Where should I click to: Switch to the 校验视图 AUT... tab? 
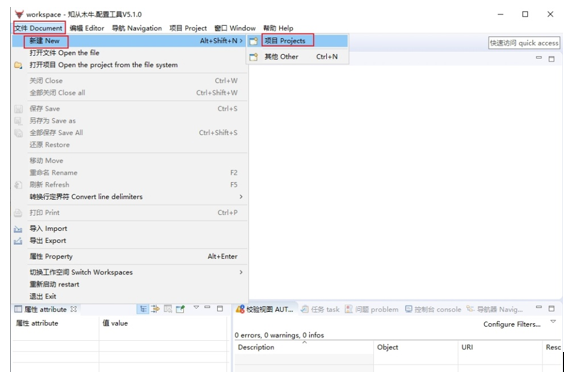pos(266,310)
